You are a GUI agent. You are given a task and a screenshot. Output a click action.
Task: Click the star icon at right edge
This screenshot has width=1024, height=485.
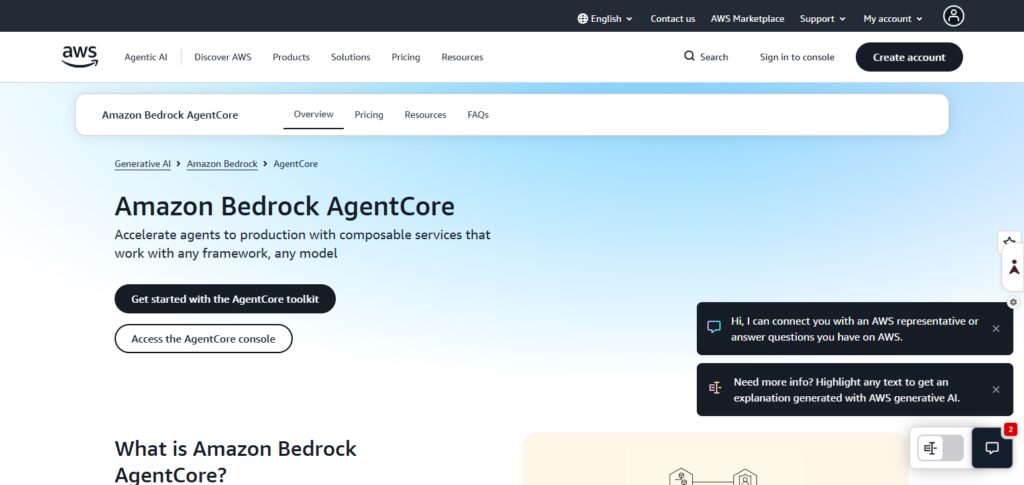pos(1010,242)
